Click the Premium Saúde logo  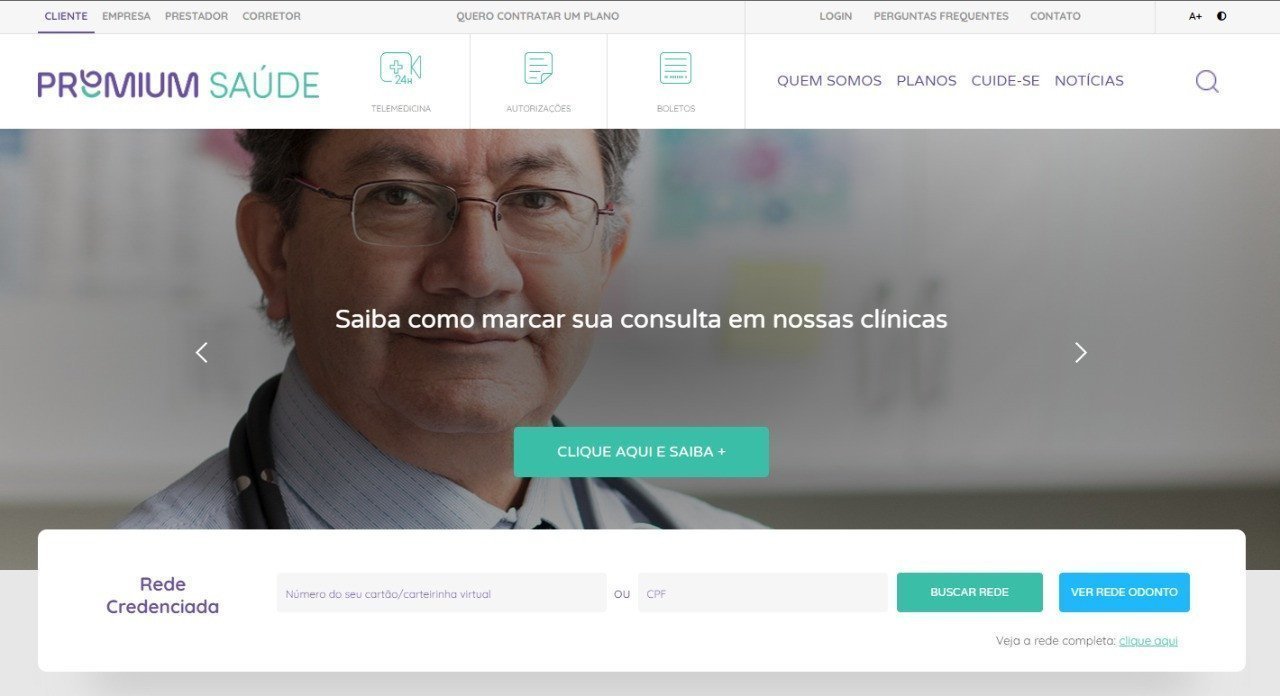(178, 84)
